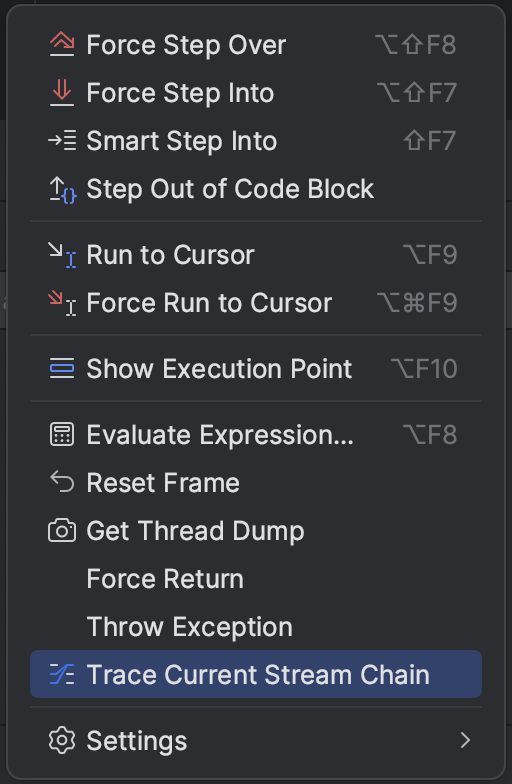Viewport: 512px width, 784px height.
Task: Click the Trace Current Stream Chain icon
Action: point(62,674)
